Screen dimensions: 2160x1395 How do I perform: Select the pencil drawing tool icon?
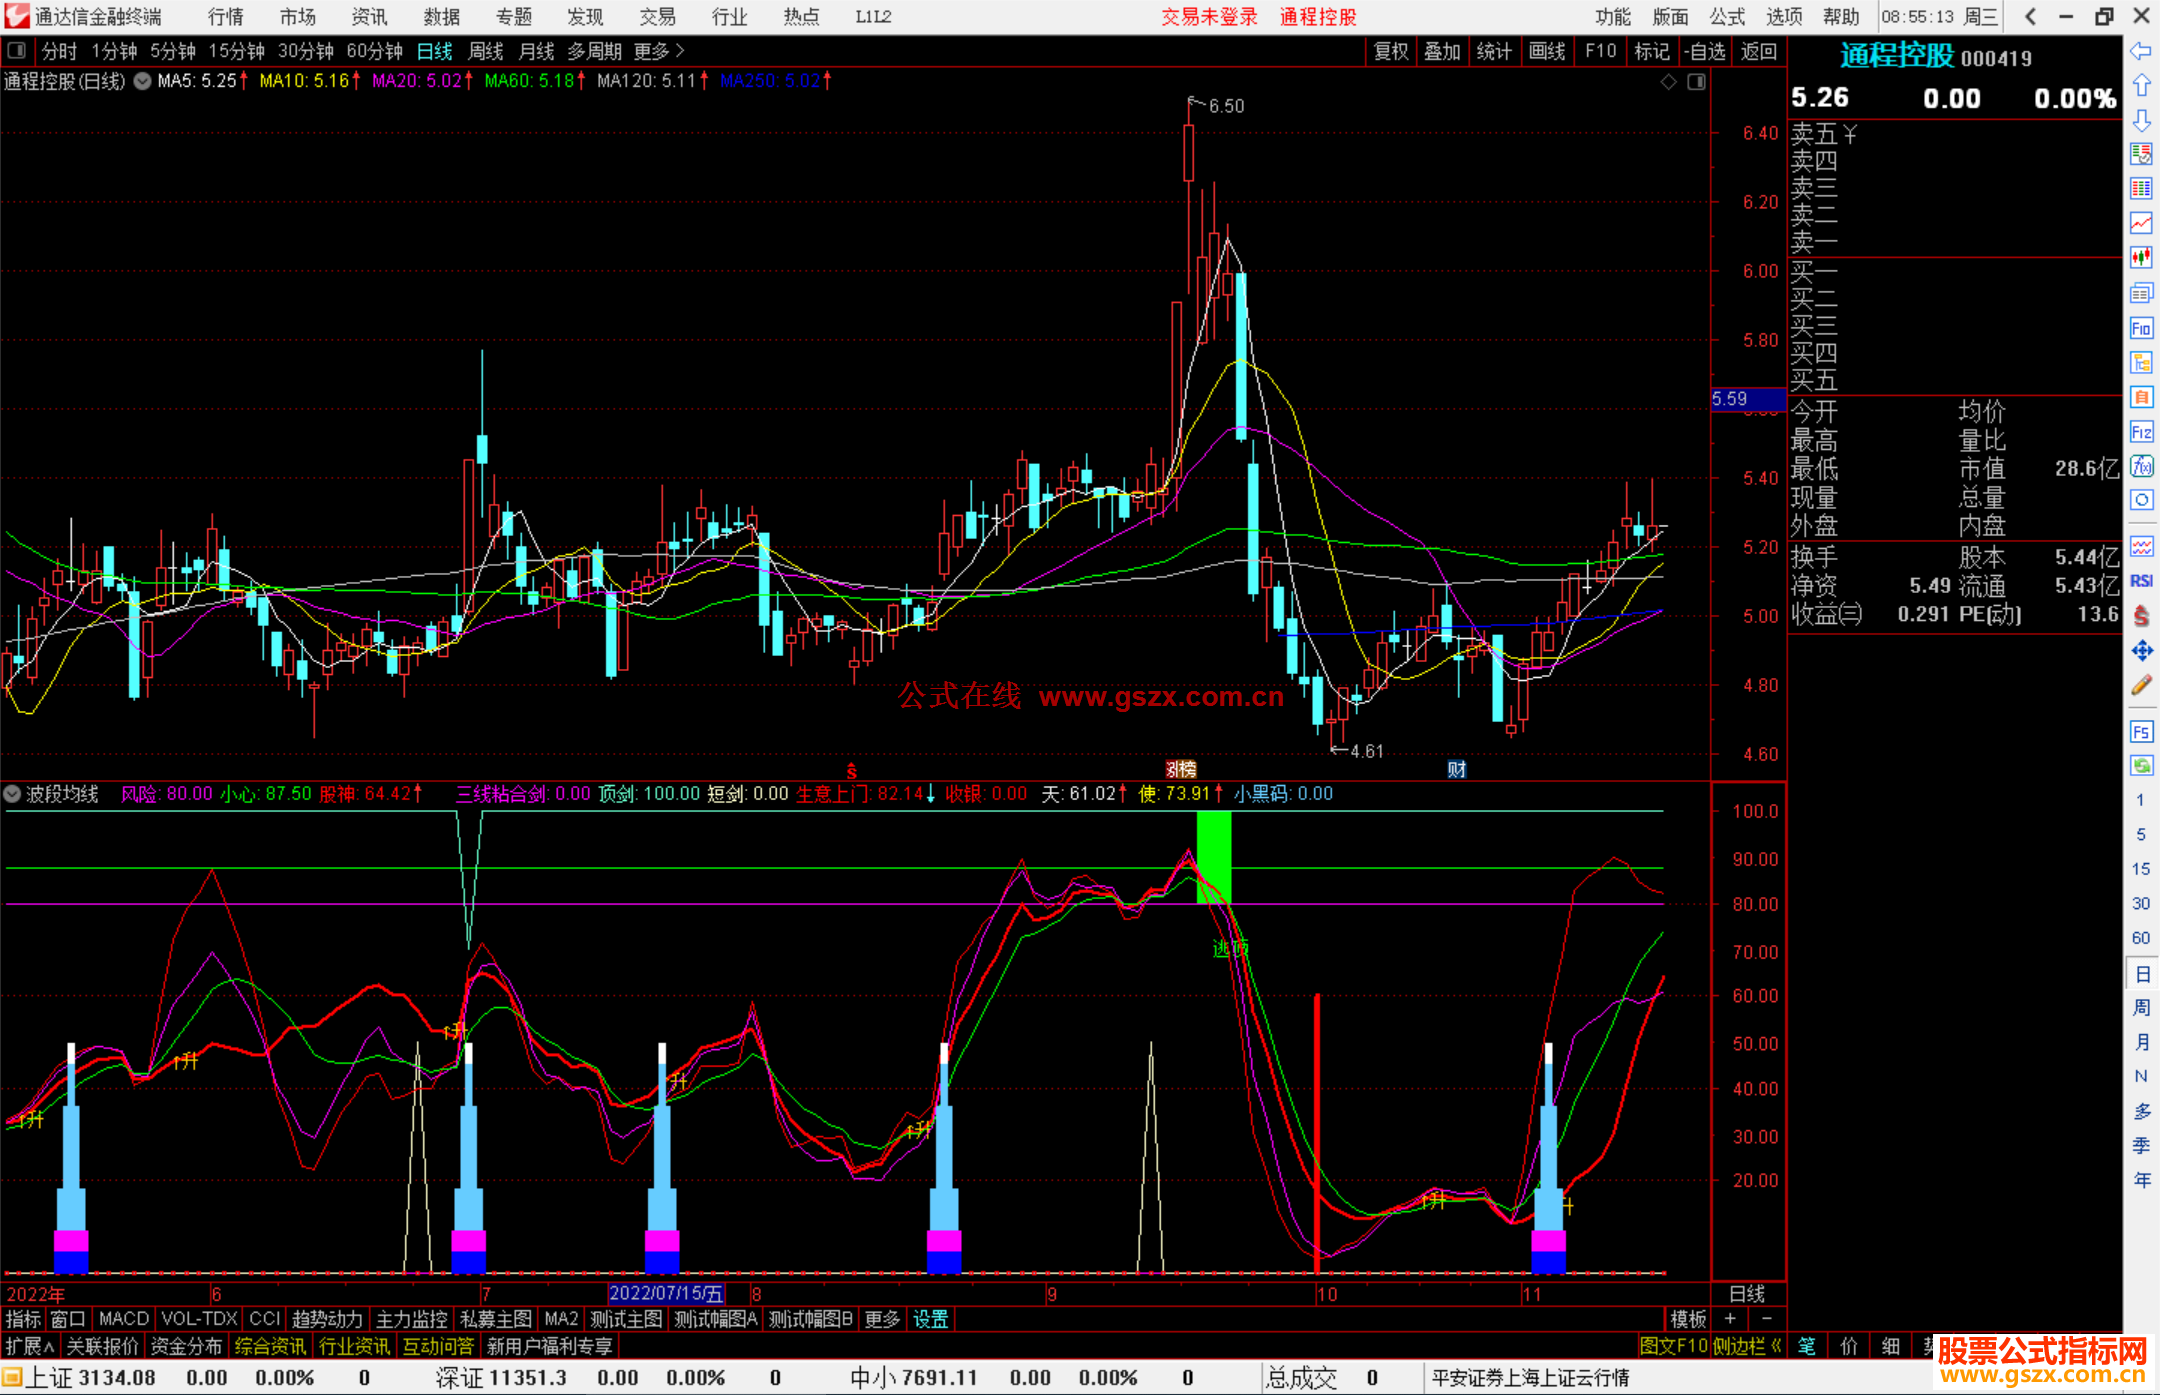click(x=2141, y=686)
